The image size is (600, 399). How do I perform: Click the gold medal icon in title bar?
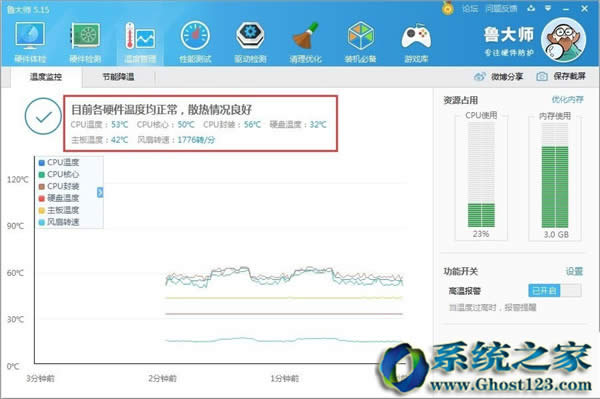[447, 8]
